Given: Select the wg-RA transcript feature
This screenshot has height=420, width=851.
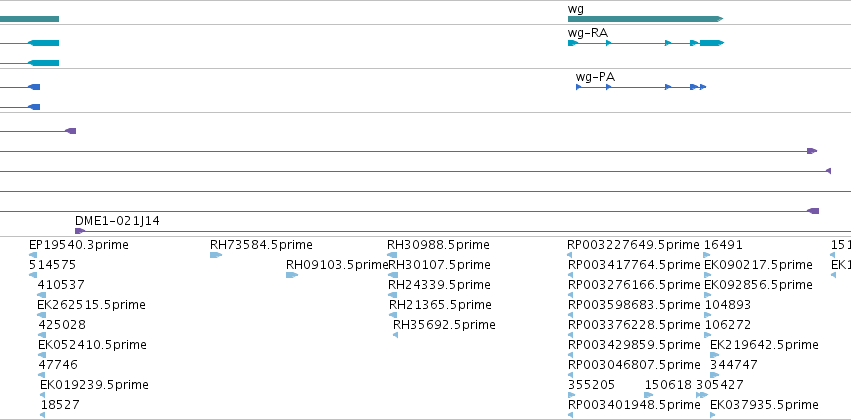Looking at the screenshot, I should pos(646,43).
